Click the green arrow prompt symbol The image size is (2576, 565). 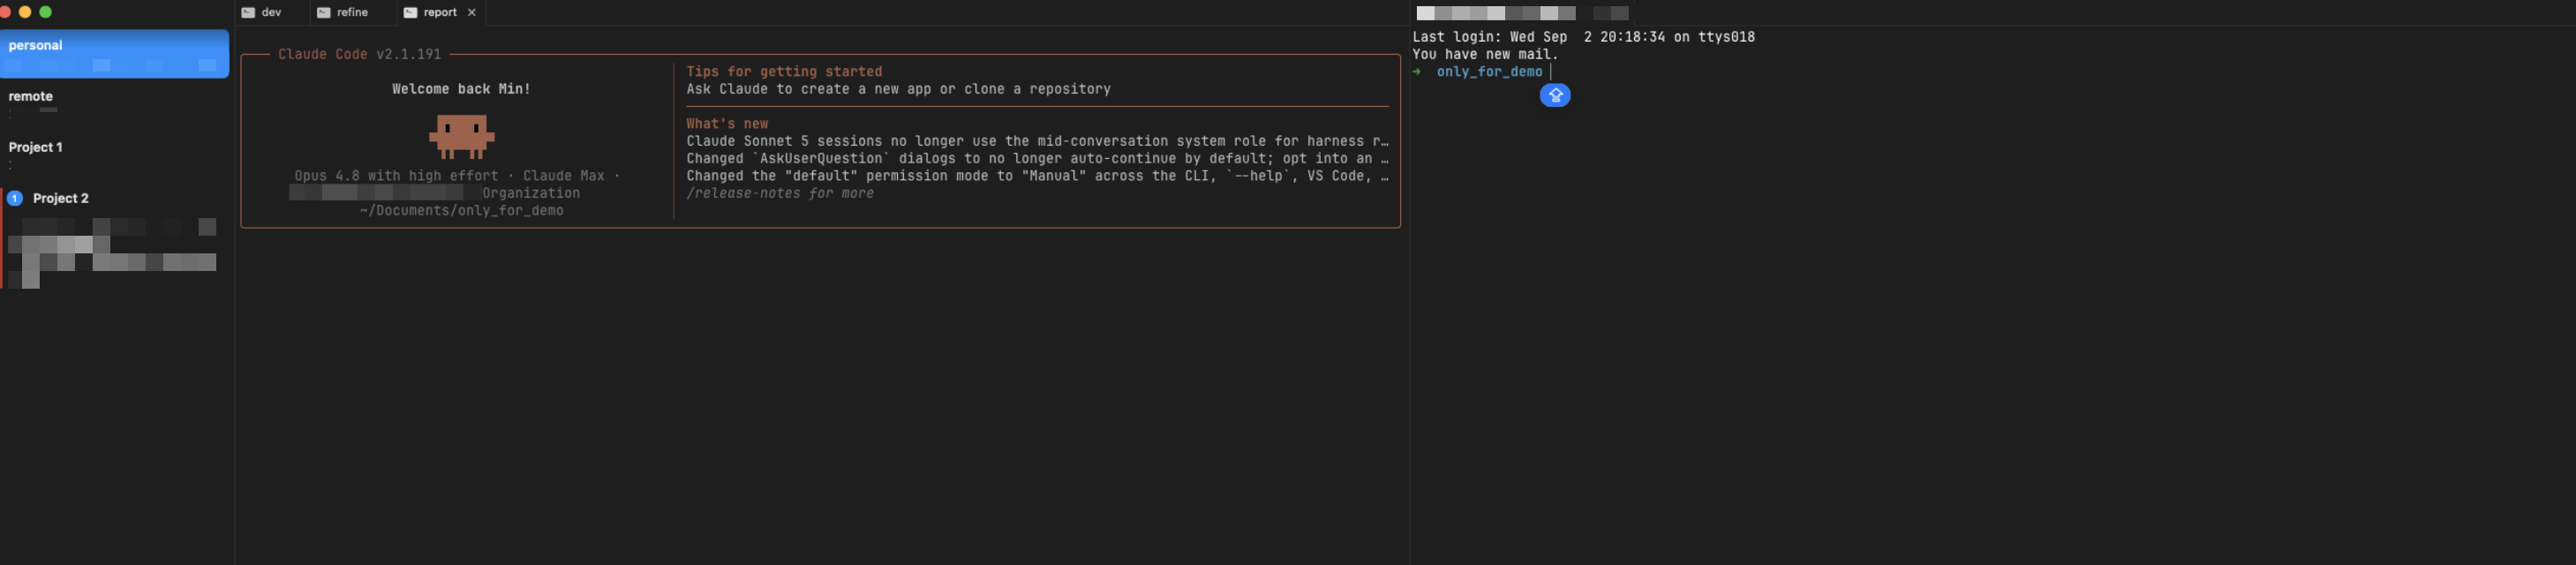click(x=1417, y=72)
